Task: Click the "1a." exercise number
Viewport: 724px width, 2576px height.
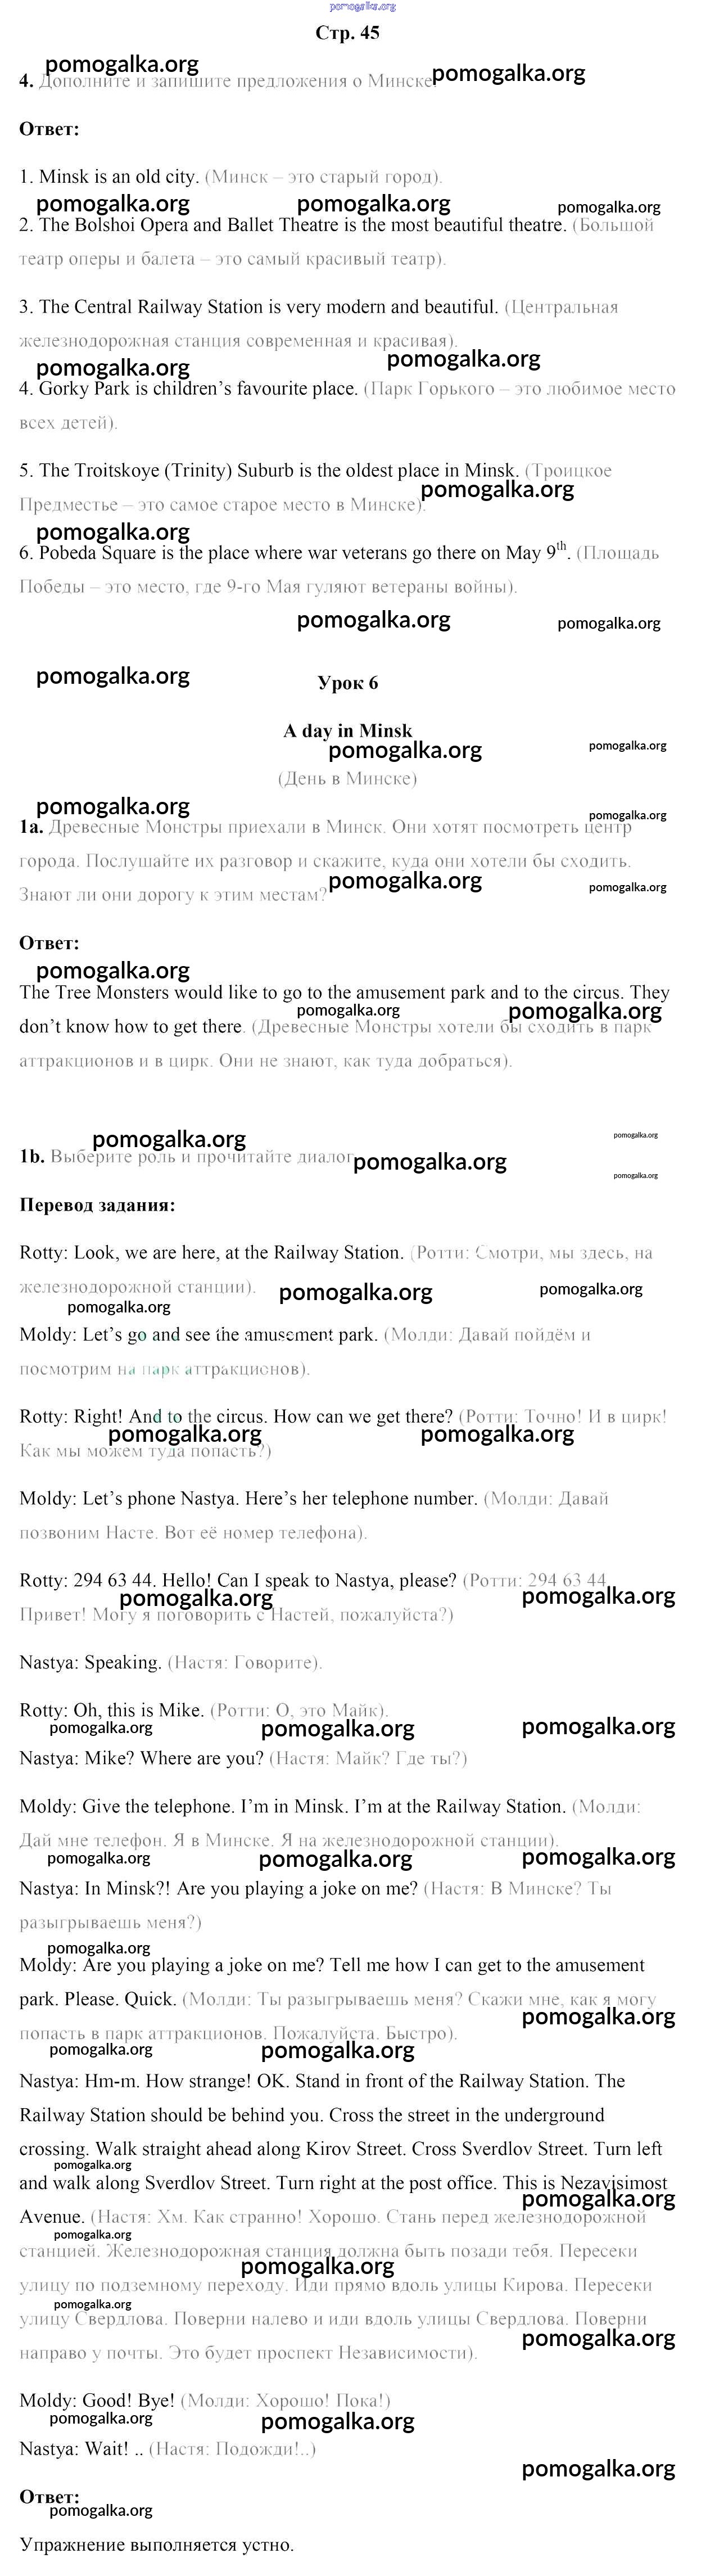Action: point(31,827)
